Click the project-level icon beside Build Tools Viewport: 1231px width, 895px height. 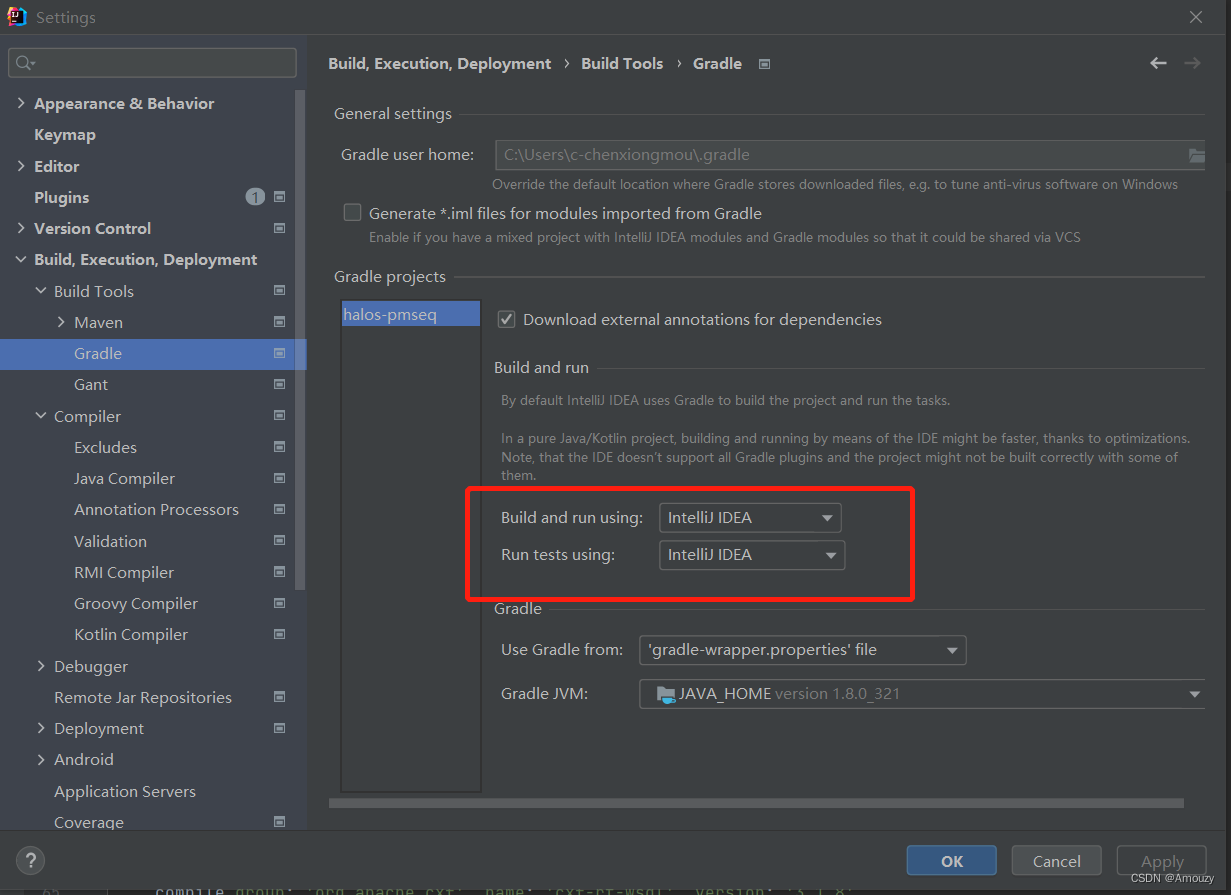point(280,291)
